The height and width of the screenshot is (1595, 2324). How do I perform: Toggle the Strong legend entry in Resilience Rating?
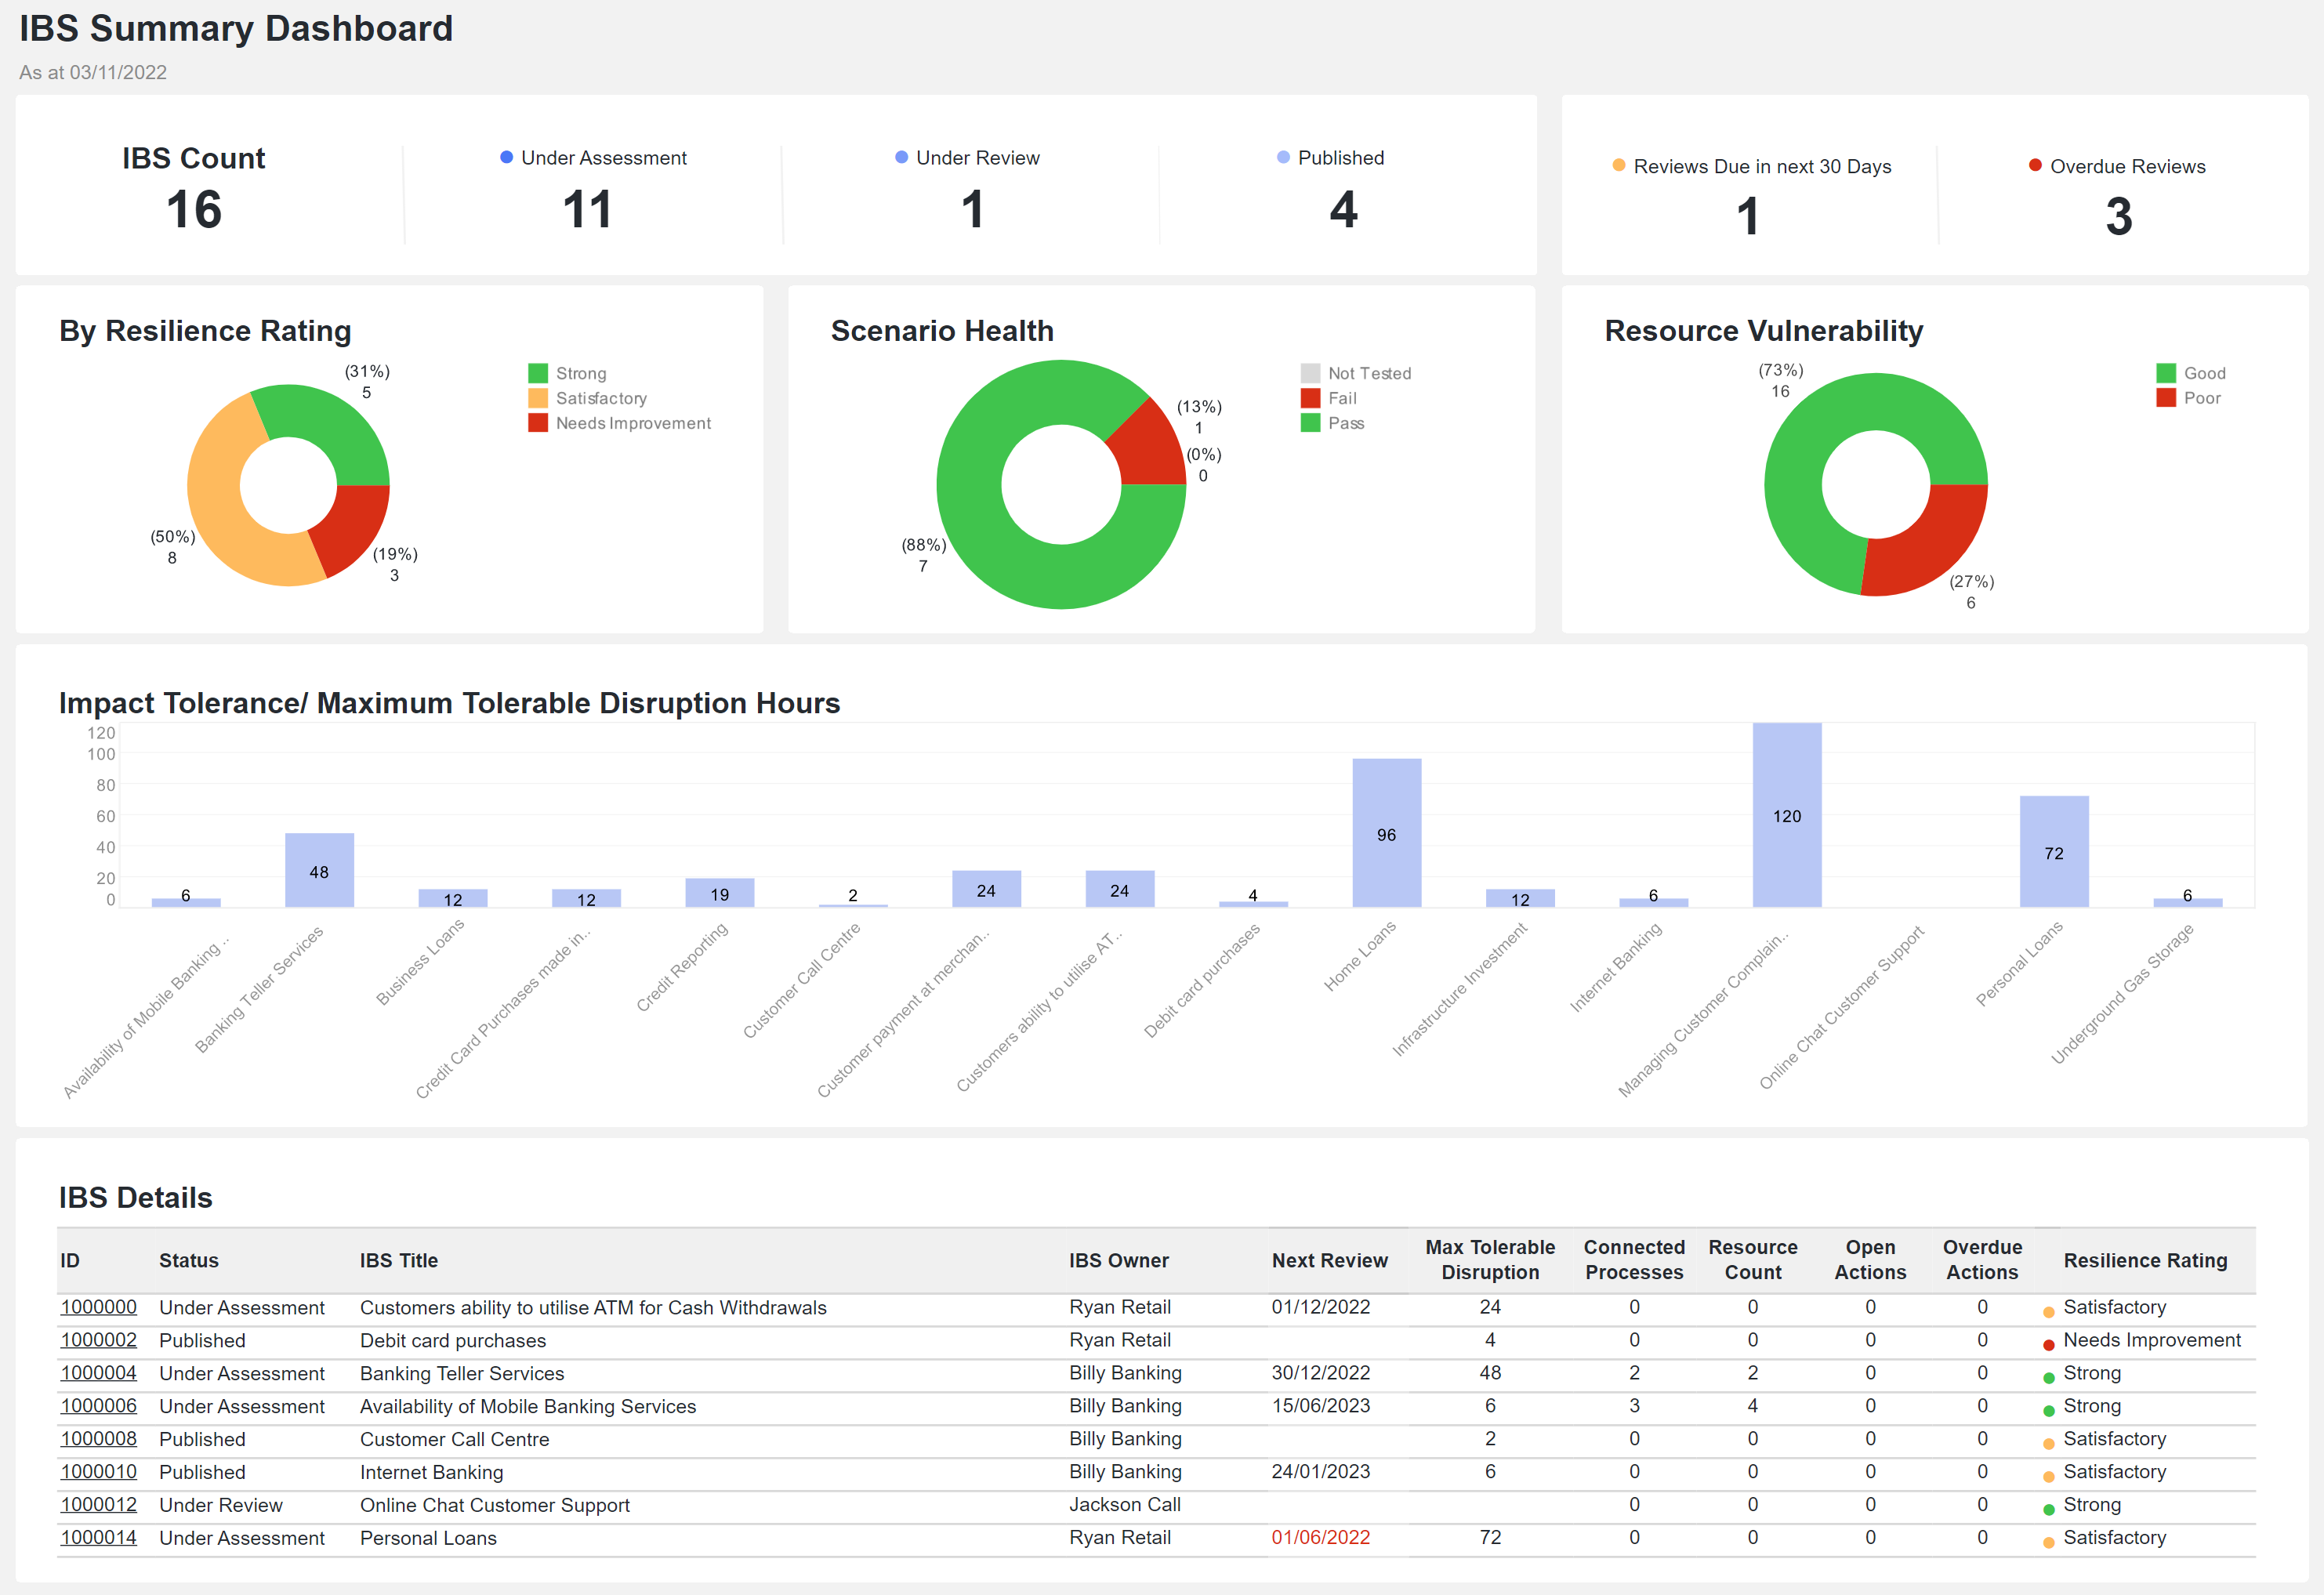tap(538, 372)
